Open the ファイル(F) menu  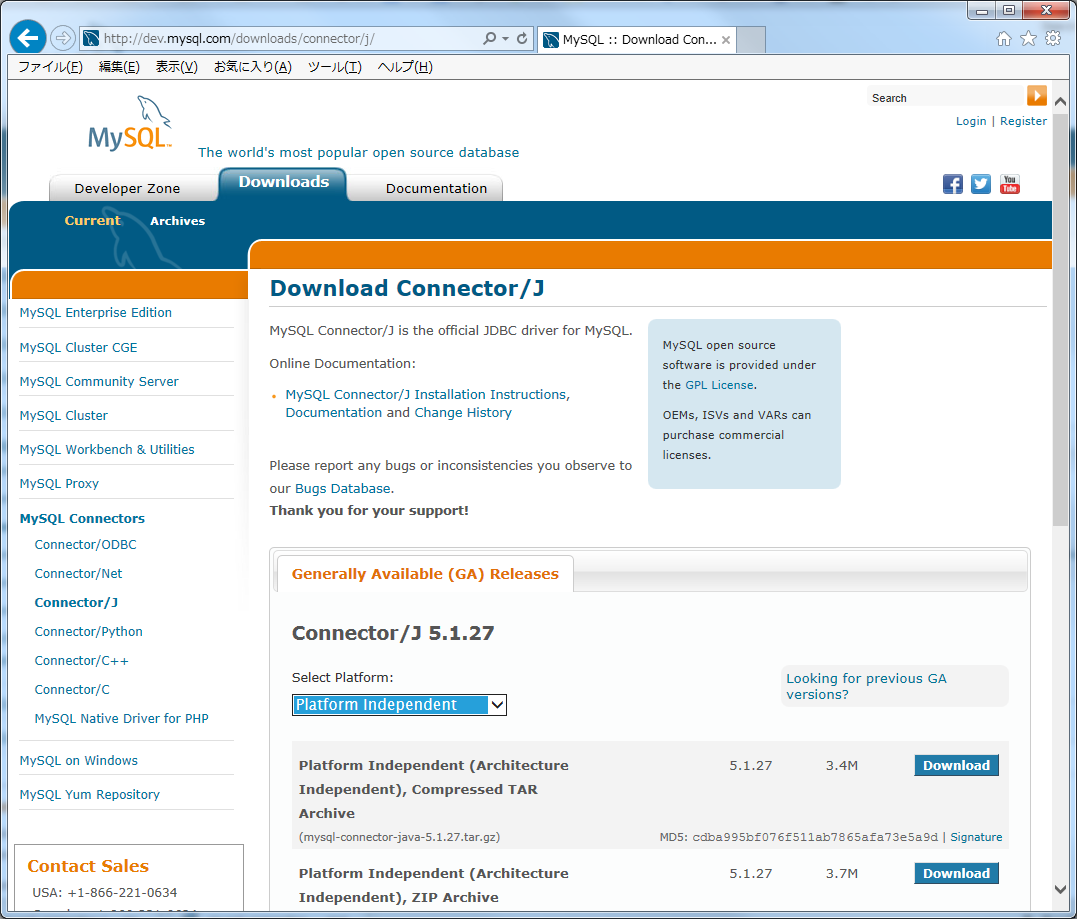pyautogui.click(x=50, y=67)
